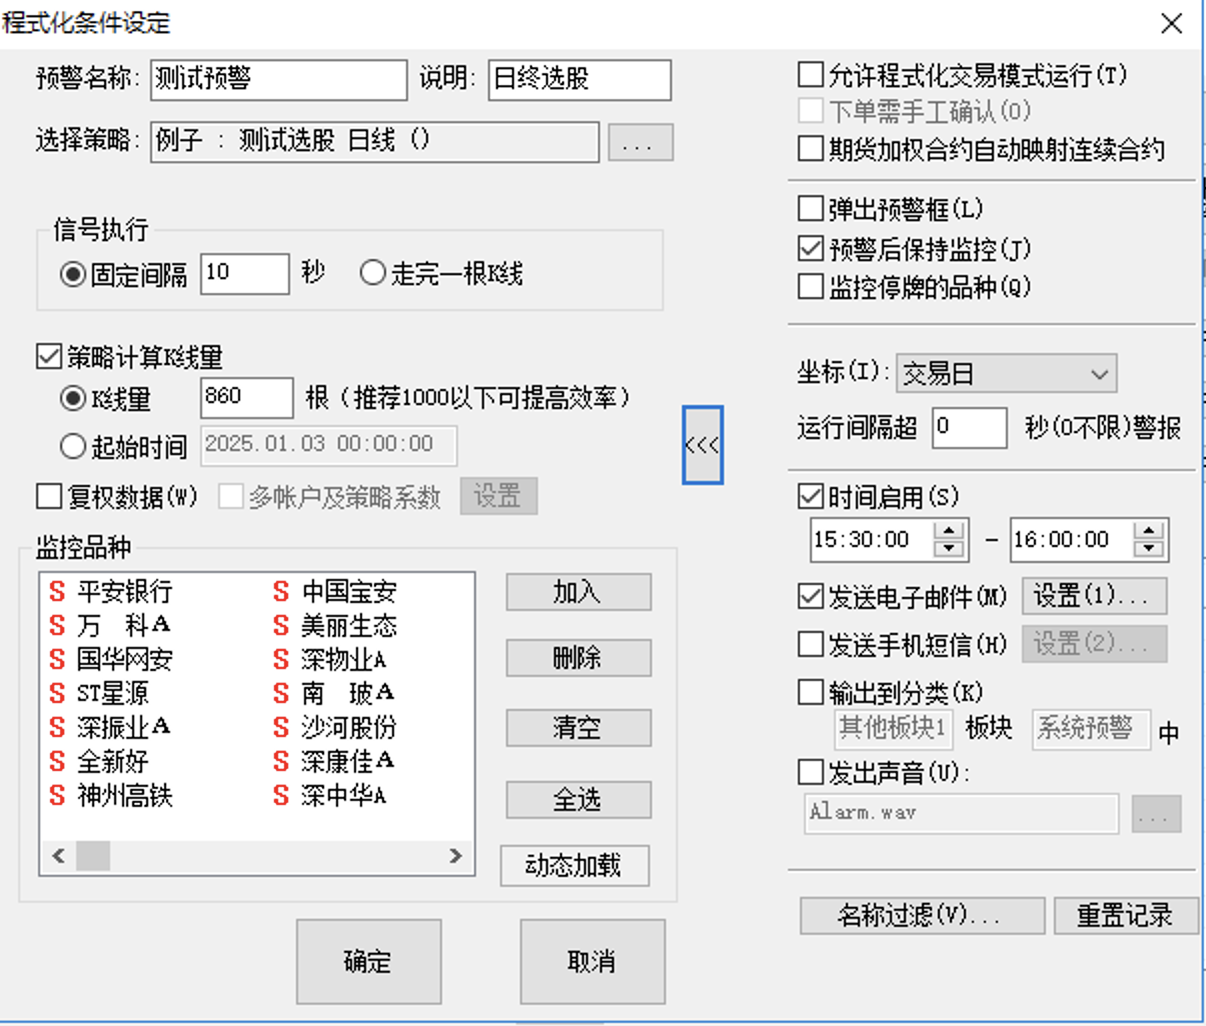
Task: Click the K线量 field showing 860
Action: pyautogui.click(x=247, y=397)
